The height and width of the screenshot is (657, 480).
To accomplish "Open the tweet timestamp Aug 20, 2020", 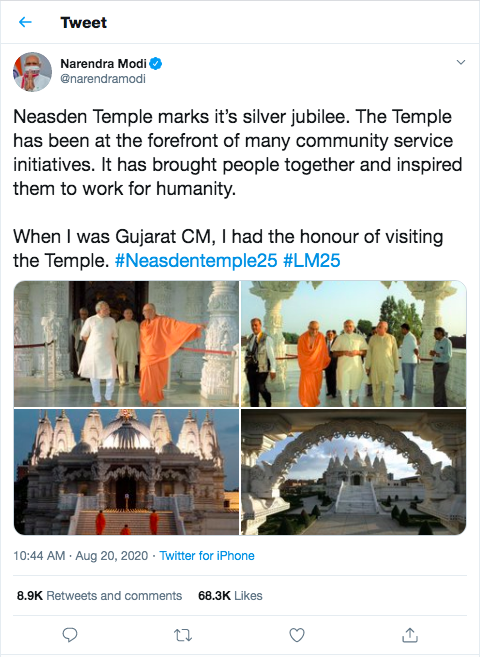I will [x=81, y=556].
